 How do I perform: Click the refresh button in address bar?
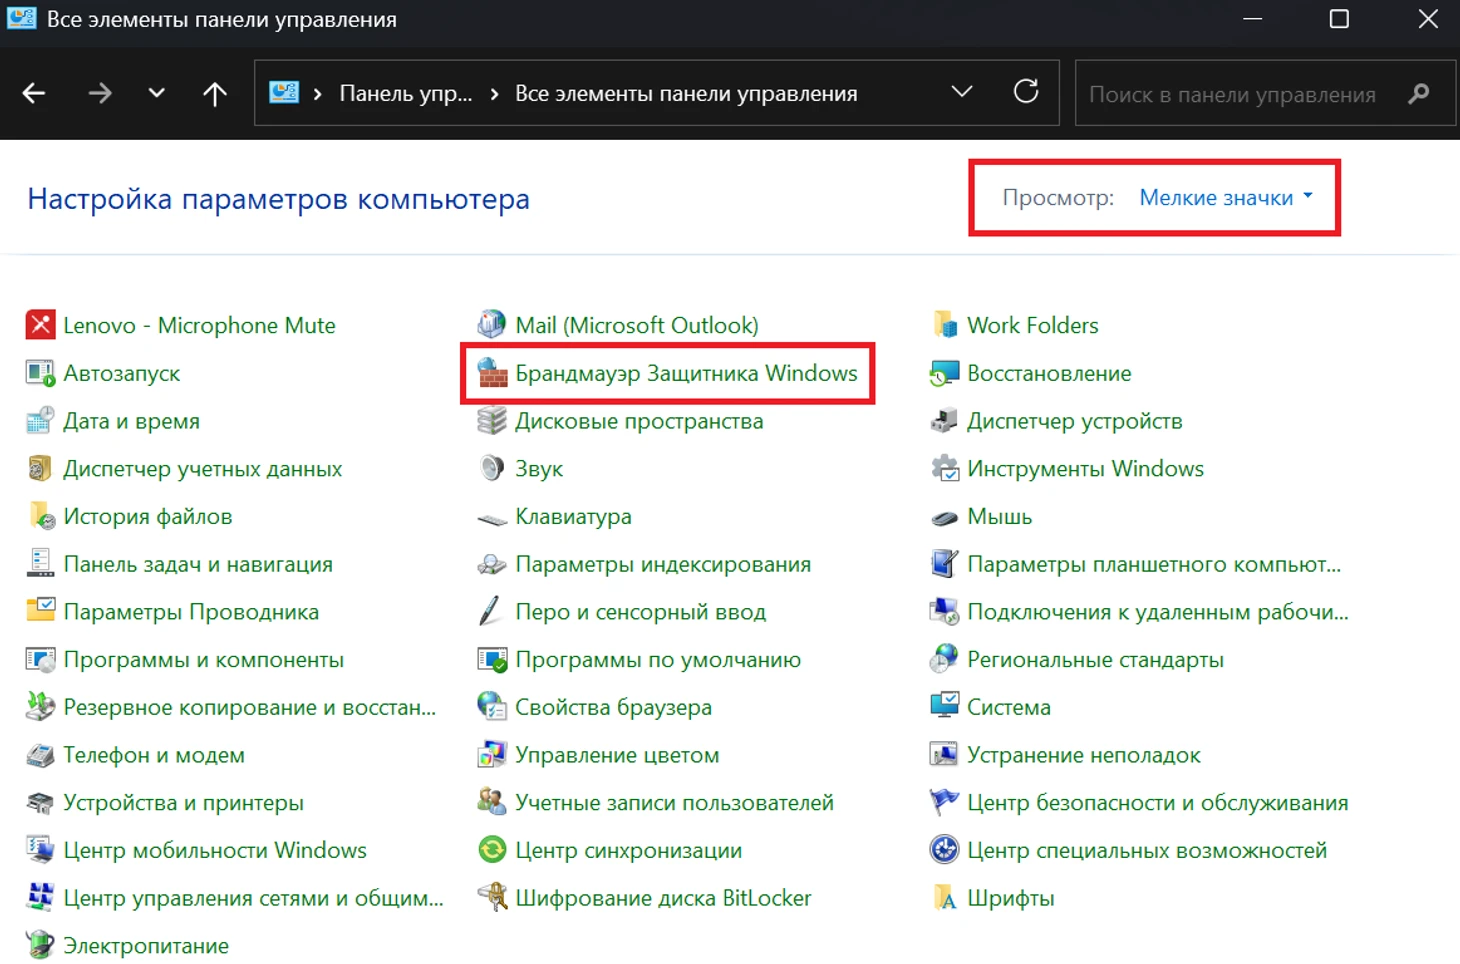(x=1026, y=93)
